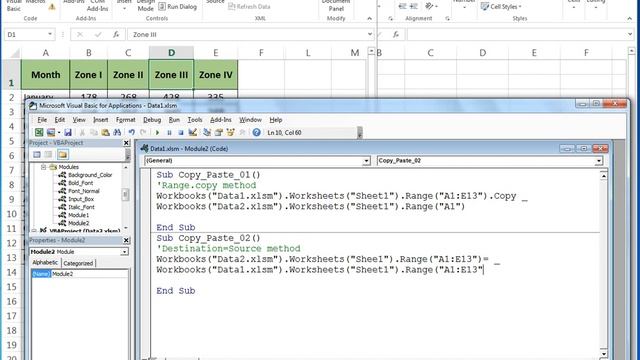Open the Properties Window icon in VBA toolbar
Image resolution: width=640 pixels, height=360 pixels.
(x=219, y=132)
